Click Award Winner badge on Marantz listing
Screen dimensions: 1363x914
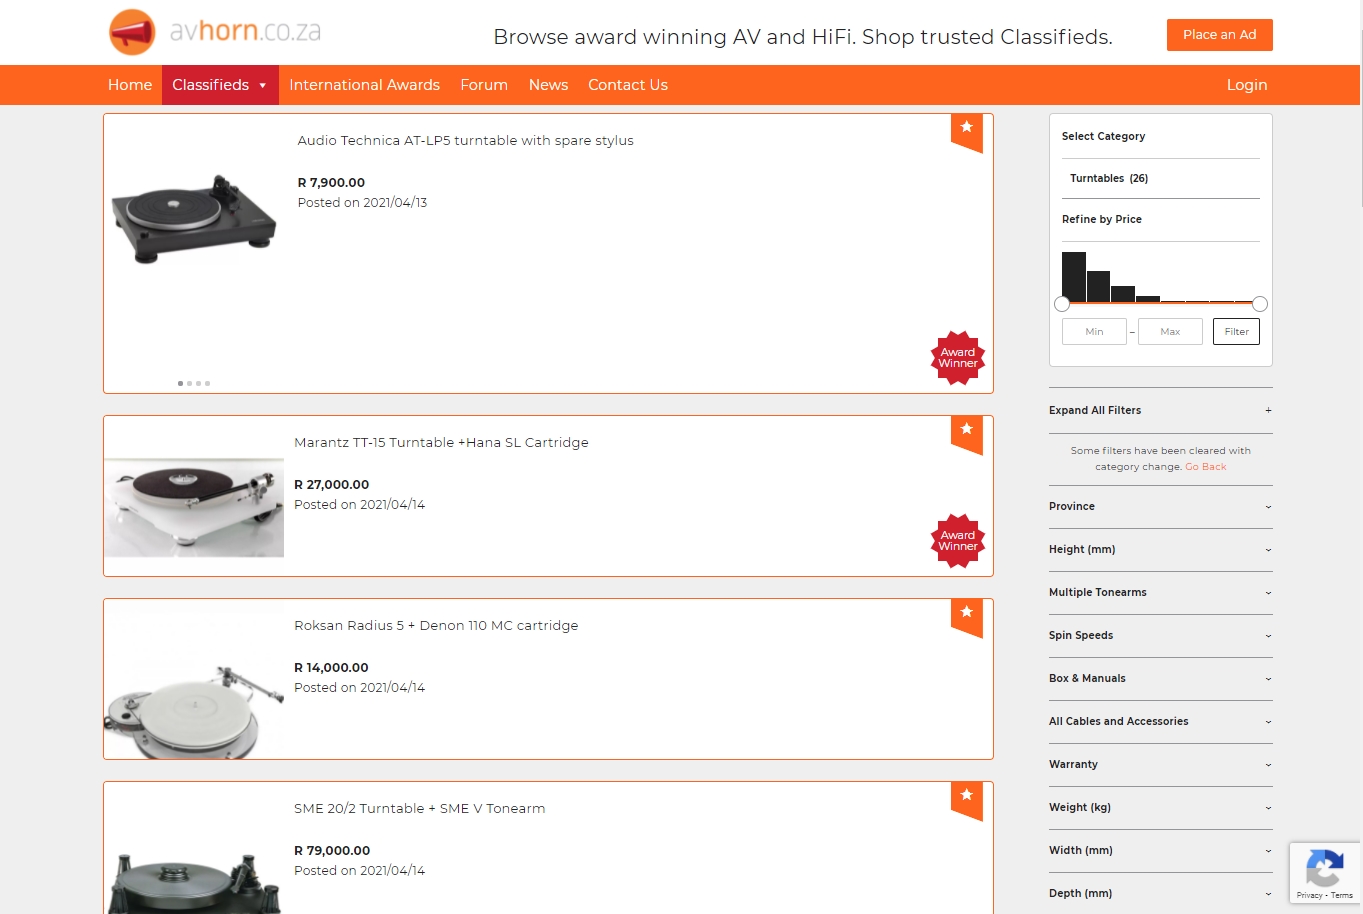(958, 541)
